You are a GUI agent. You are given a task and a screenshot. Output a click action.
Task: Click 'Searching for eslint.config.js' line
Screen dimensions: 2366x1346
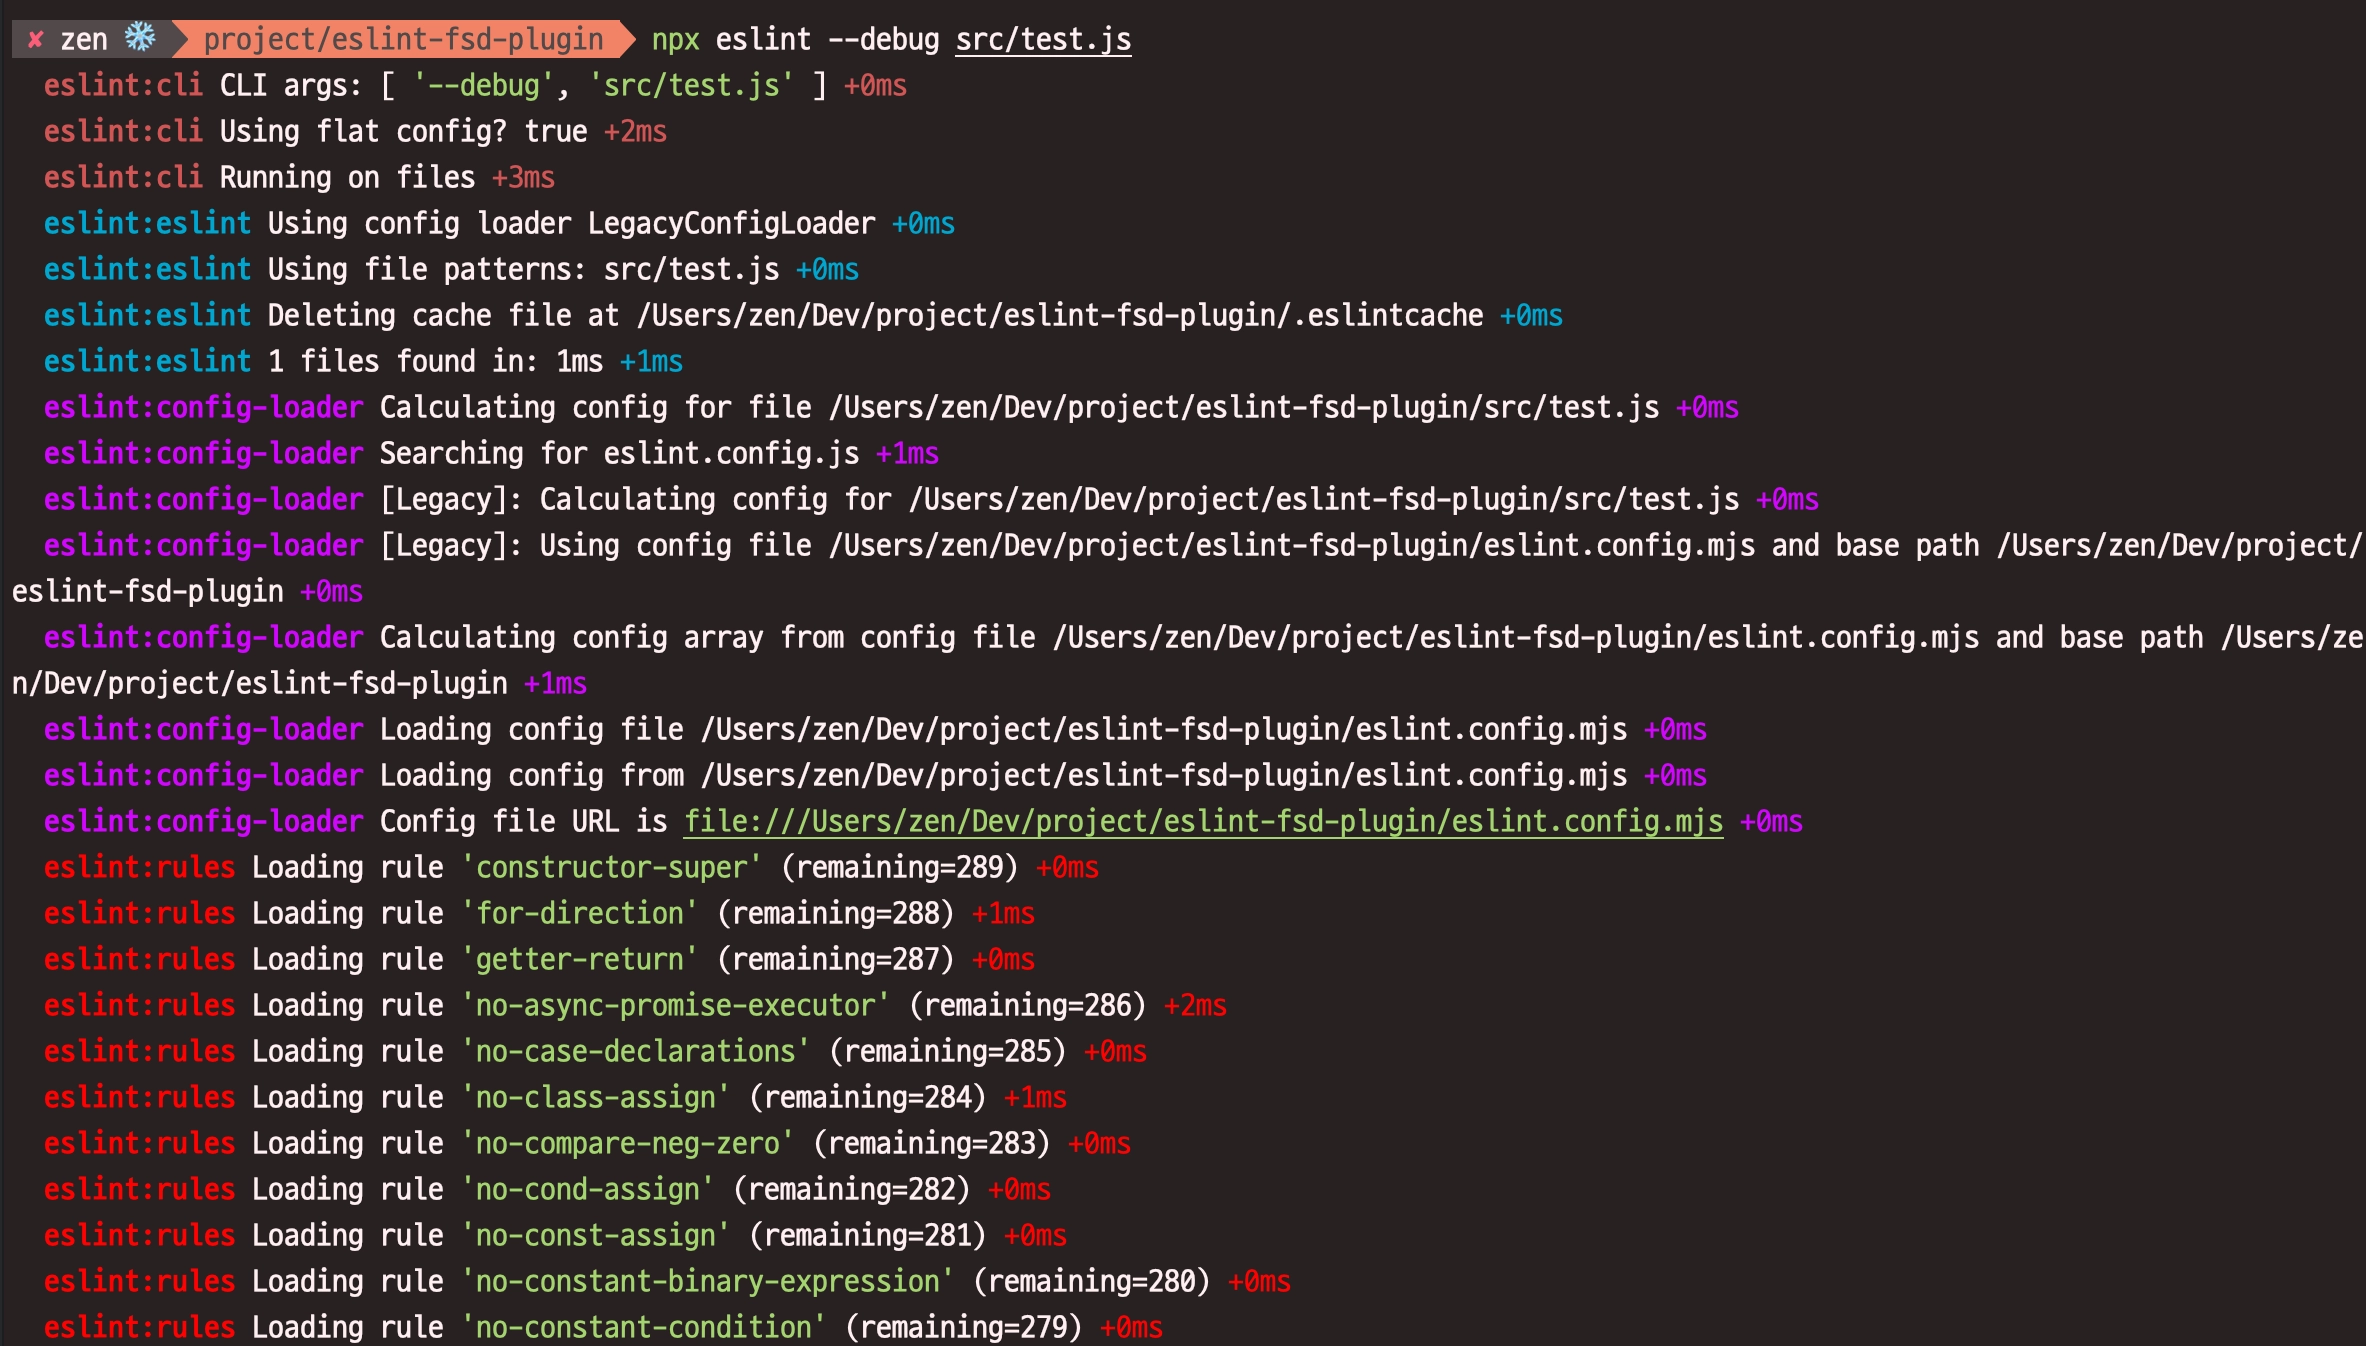pyautogui.click(x=491, y=454)
